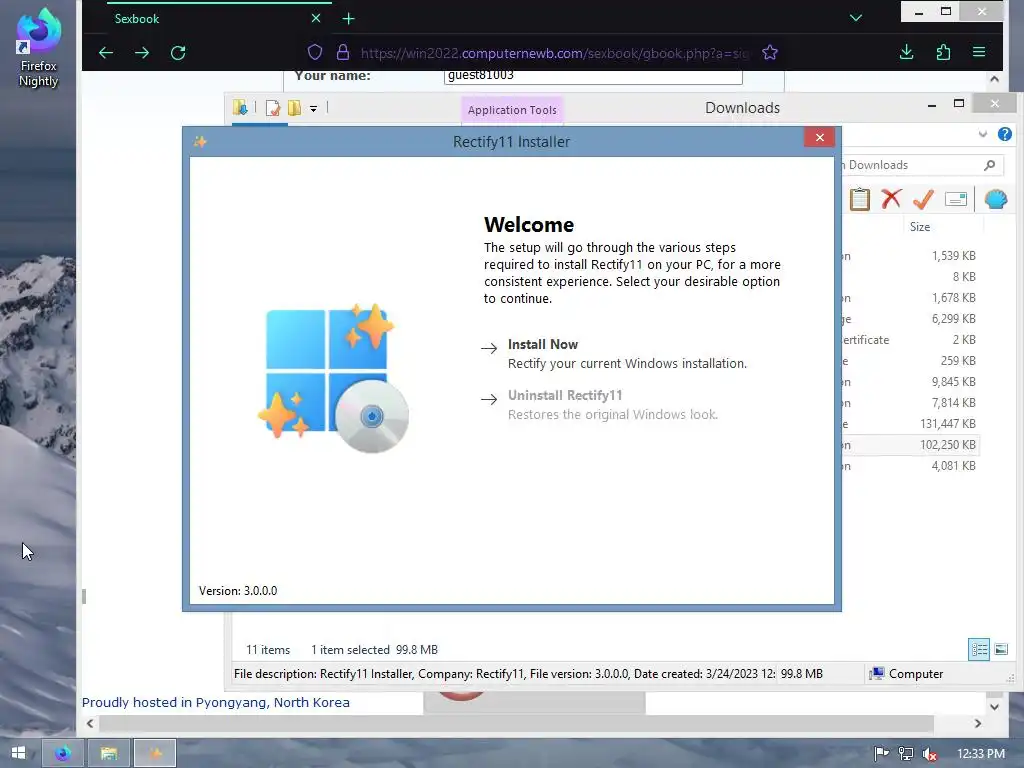This screenshot has height=768, width=1024.
Task: Select the Sexbook browser tab
Action: click(x=217, y=18)
